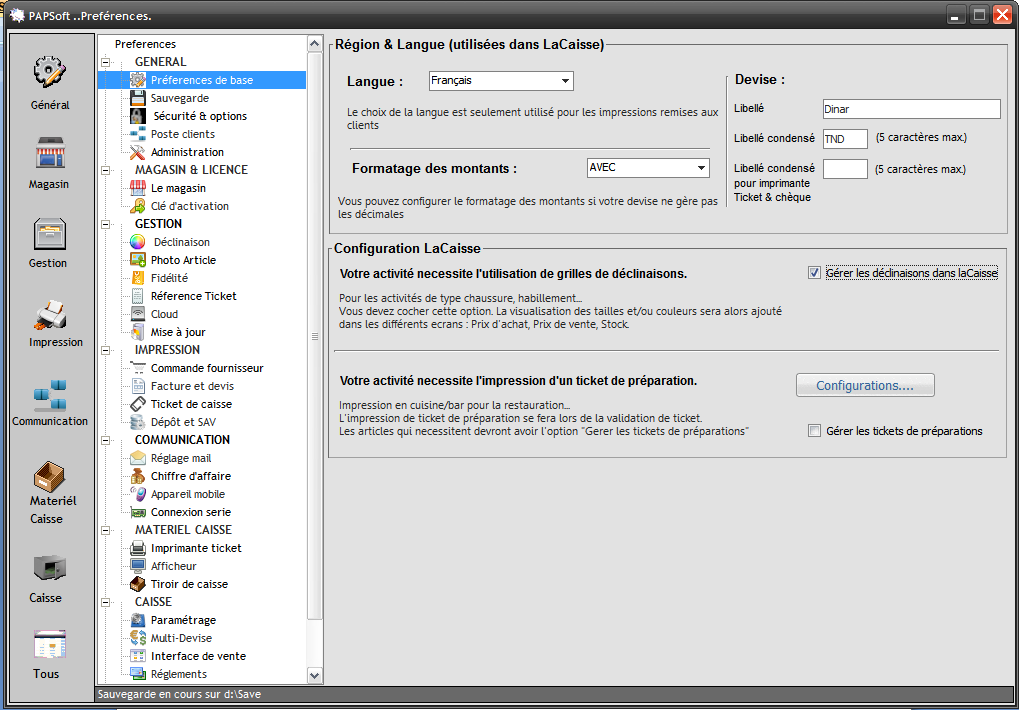Click the Impression printer icon
Screen dimensions: 1019x710
click(x=50, y=314)
